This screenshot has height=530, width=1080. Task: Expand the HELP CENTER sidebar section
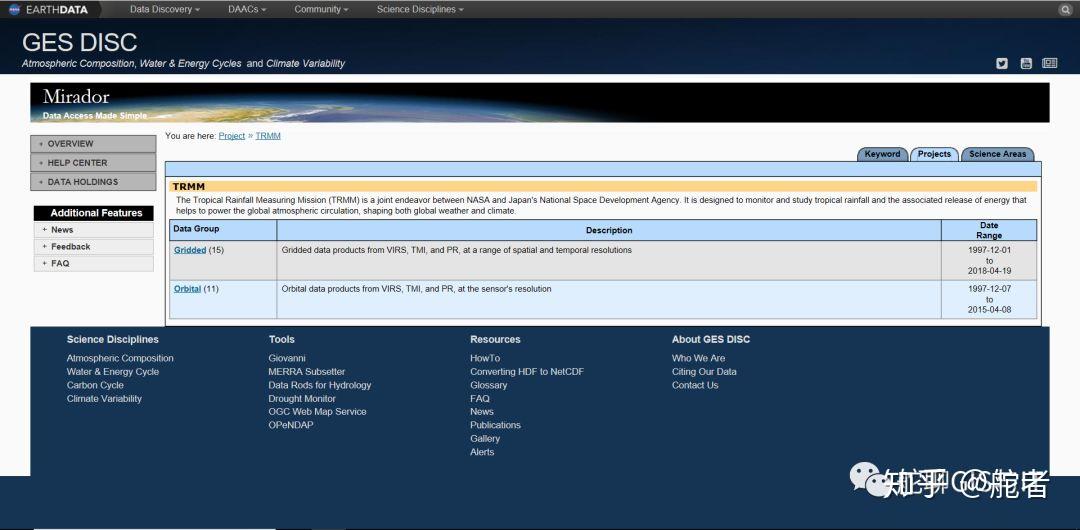[x=93, y=163]
